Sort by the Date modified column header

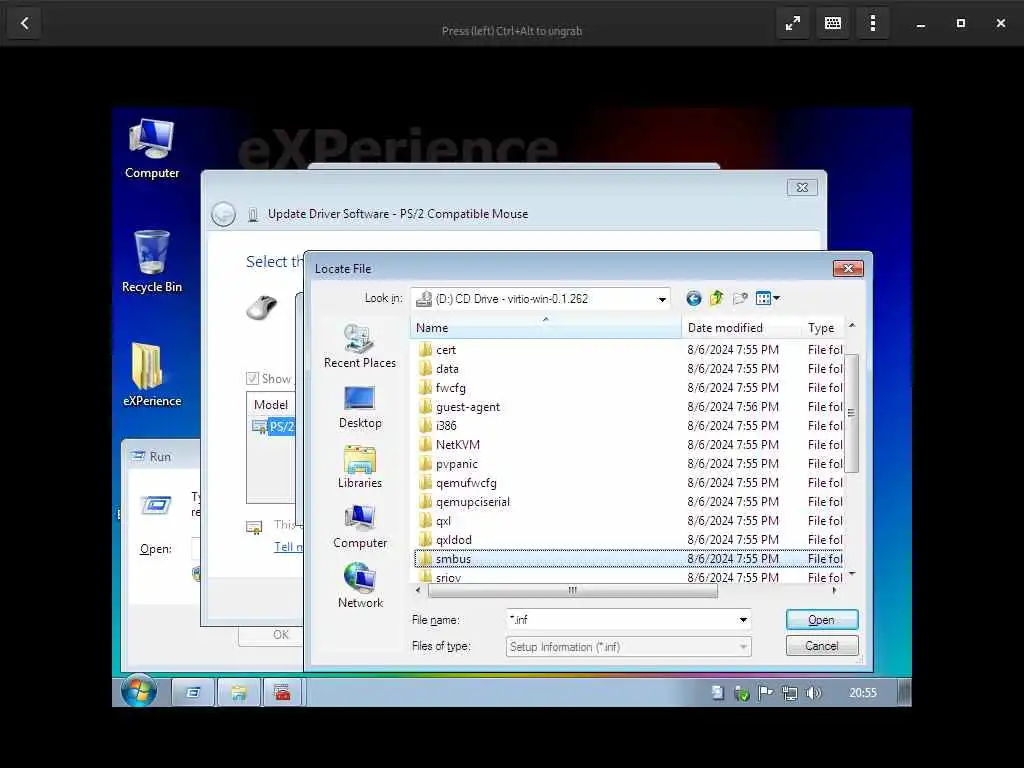tap(741, 327)
